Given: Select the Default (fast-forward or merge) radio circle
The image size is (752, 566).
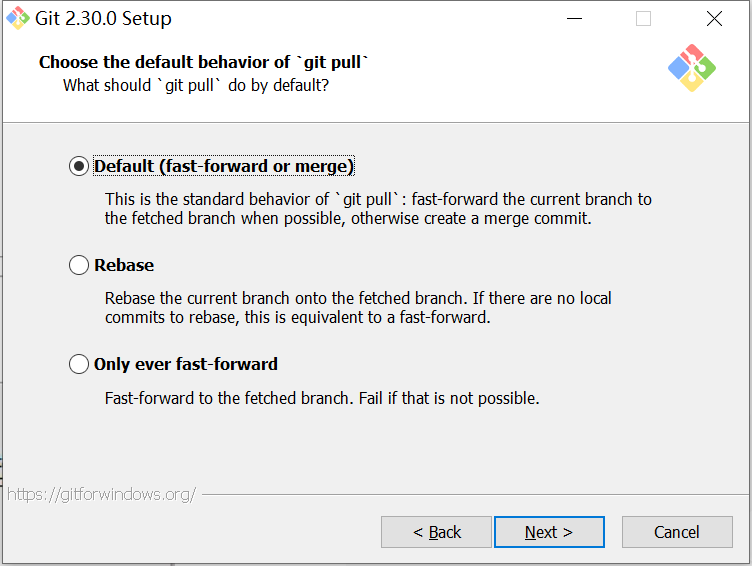Looking at the screenshot, I should coord(79,167).
